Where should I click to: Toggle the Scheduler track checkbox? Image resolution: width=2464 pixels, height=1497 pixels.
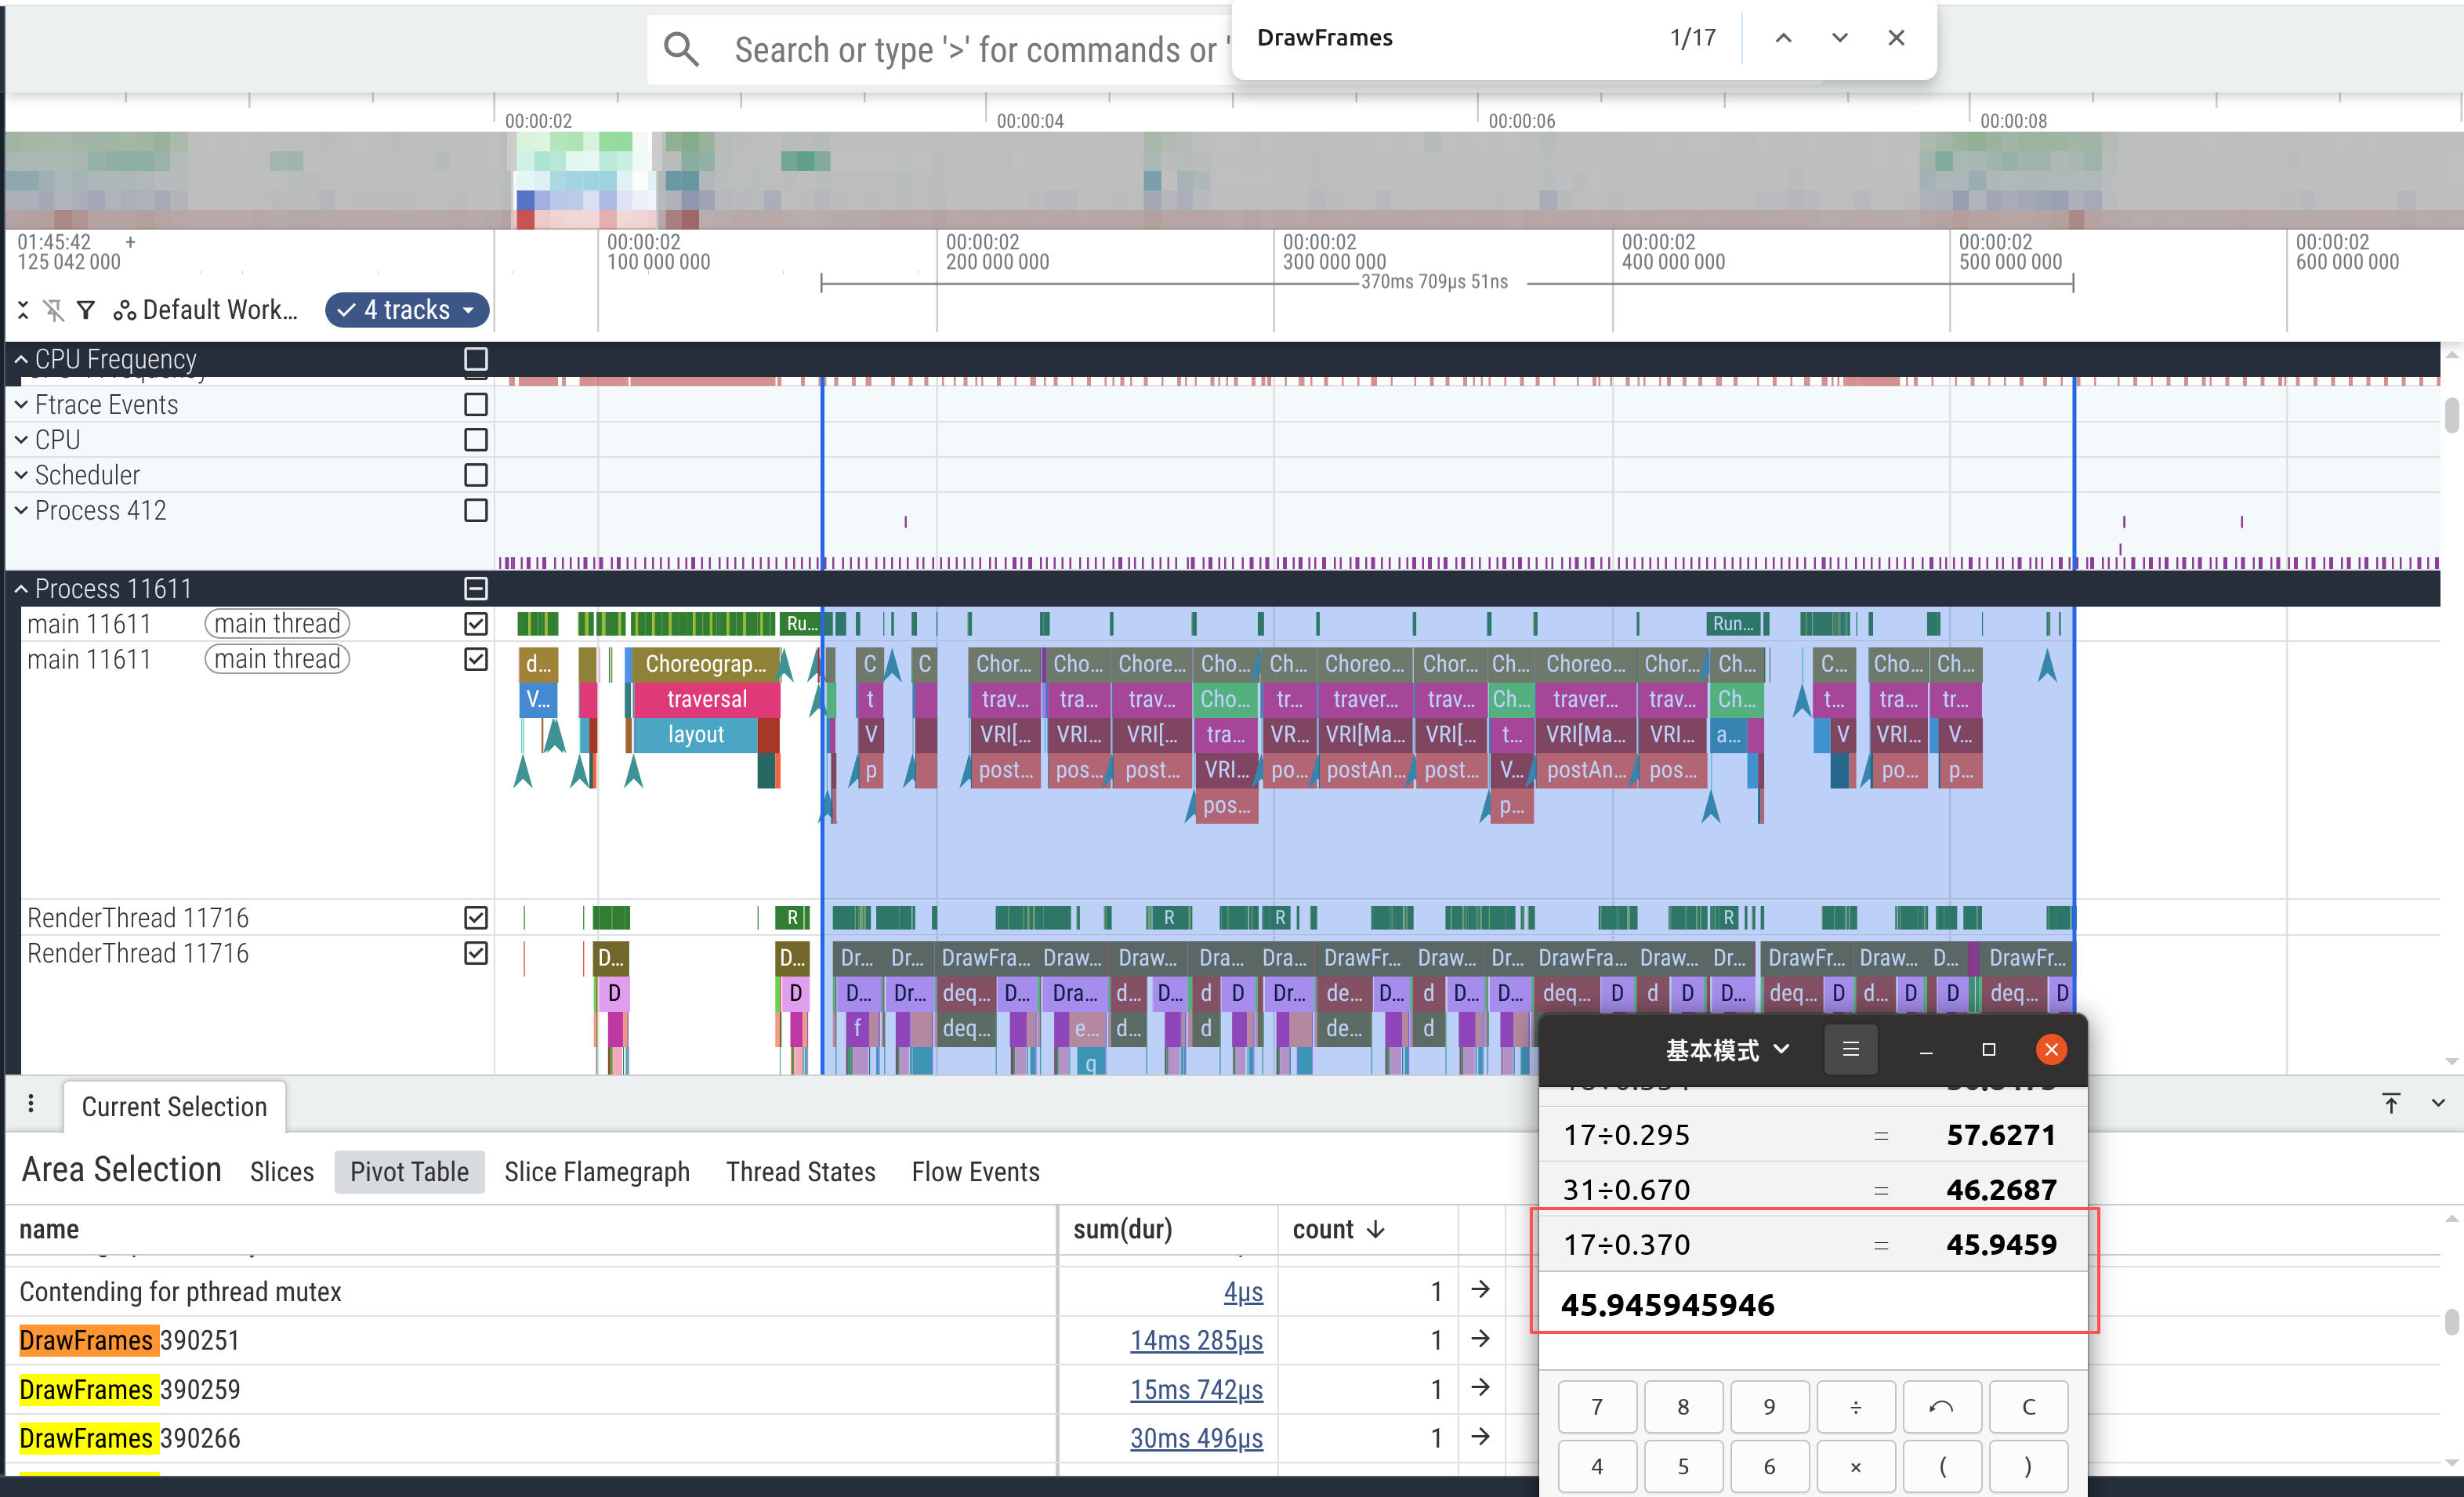point(476,475)
